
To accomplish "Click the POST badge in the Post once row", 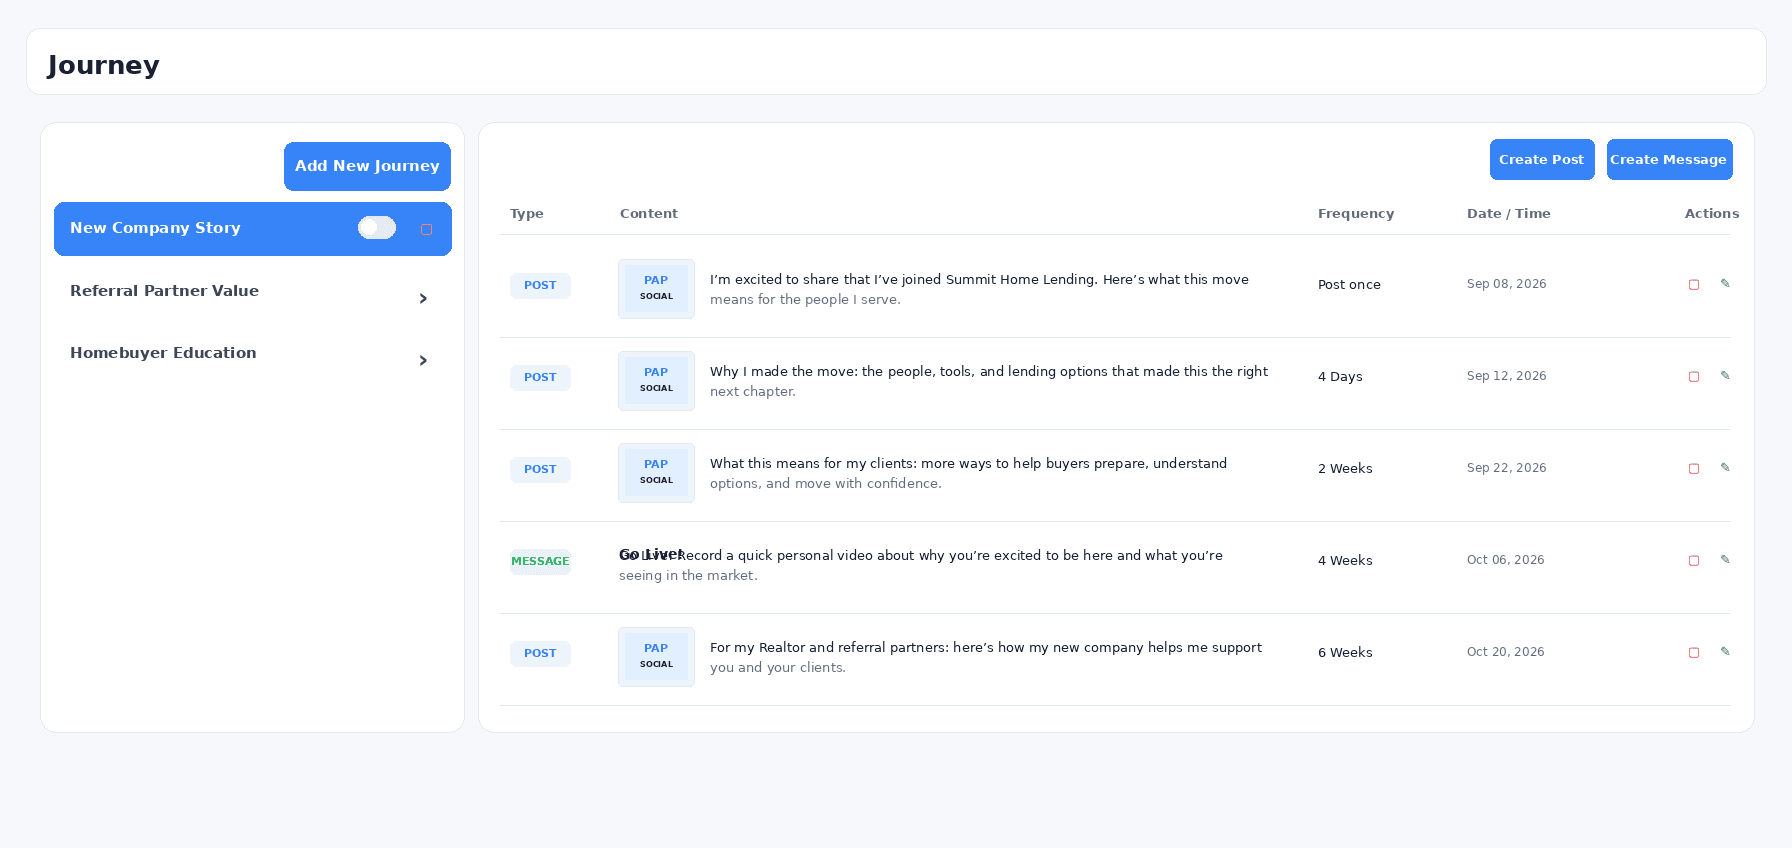I will click(x=540, y=286).
